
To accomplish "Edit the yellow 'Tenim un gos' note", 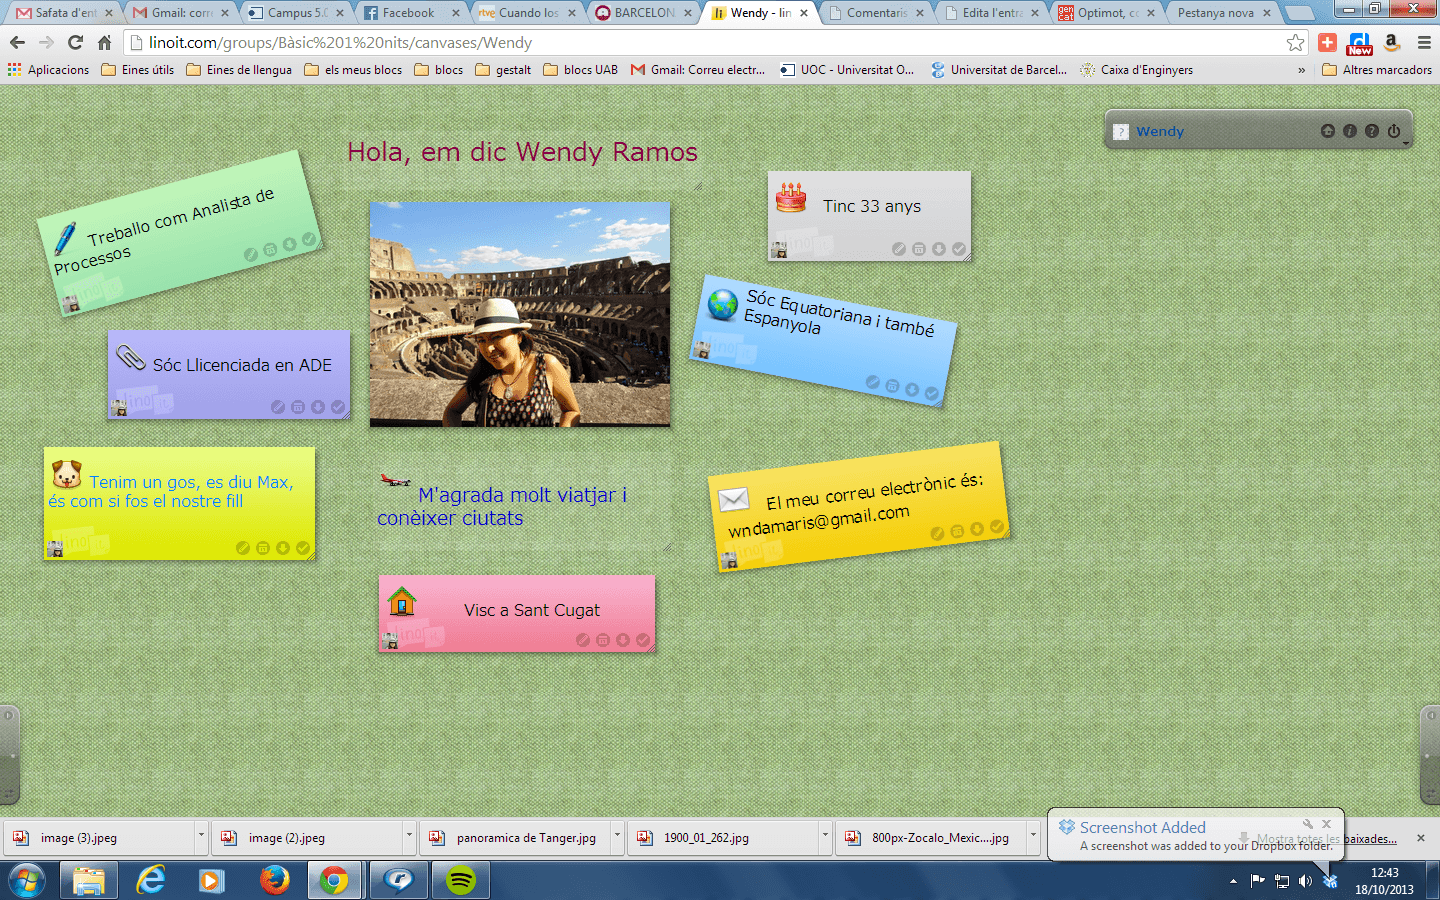I will [243, 548].
